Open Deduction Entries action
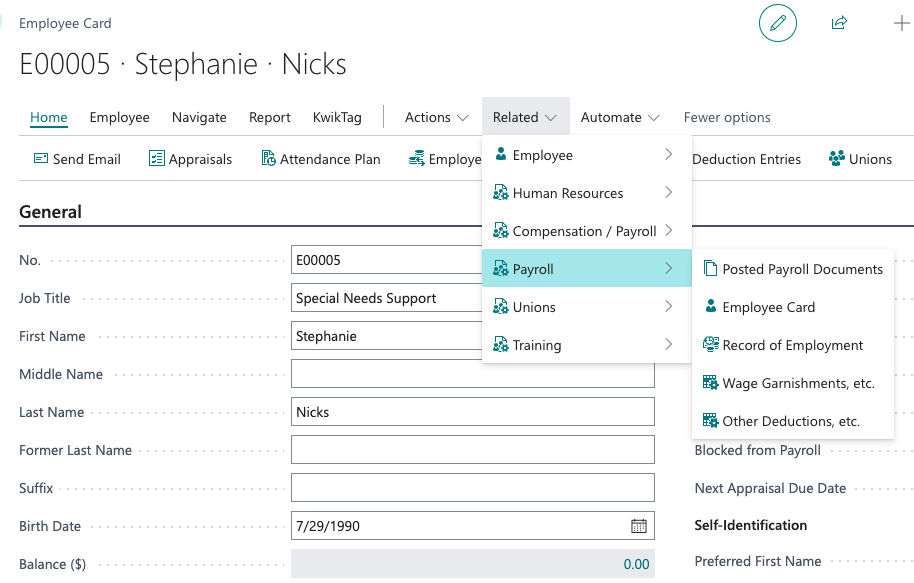 (x=746, y=159)
